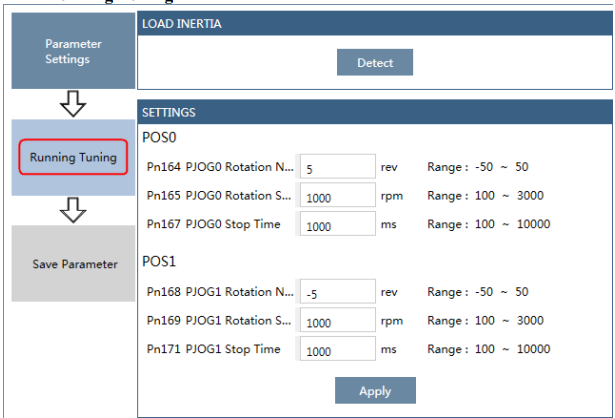
Task: Select the Running Tuning step
Action: coord(73,157)
